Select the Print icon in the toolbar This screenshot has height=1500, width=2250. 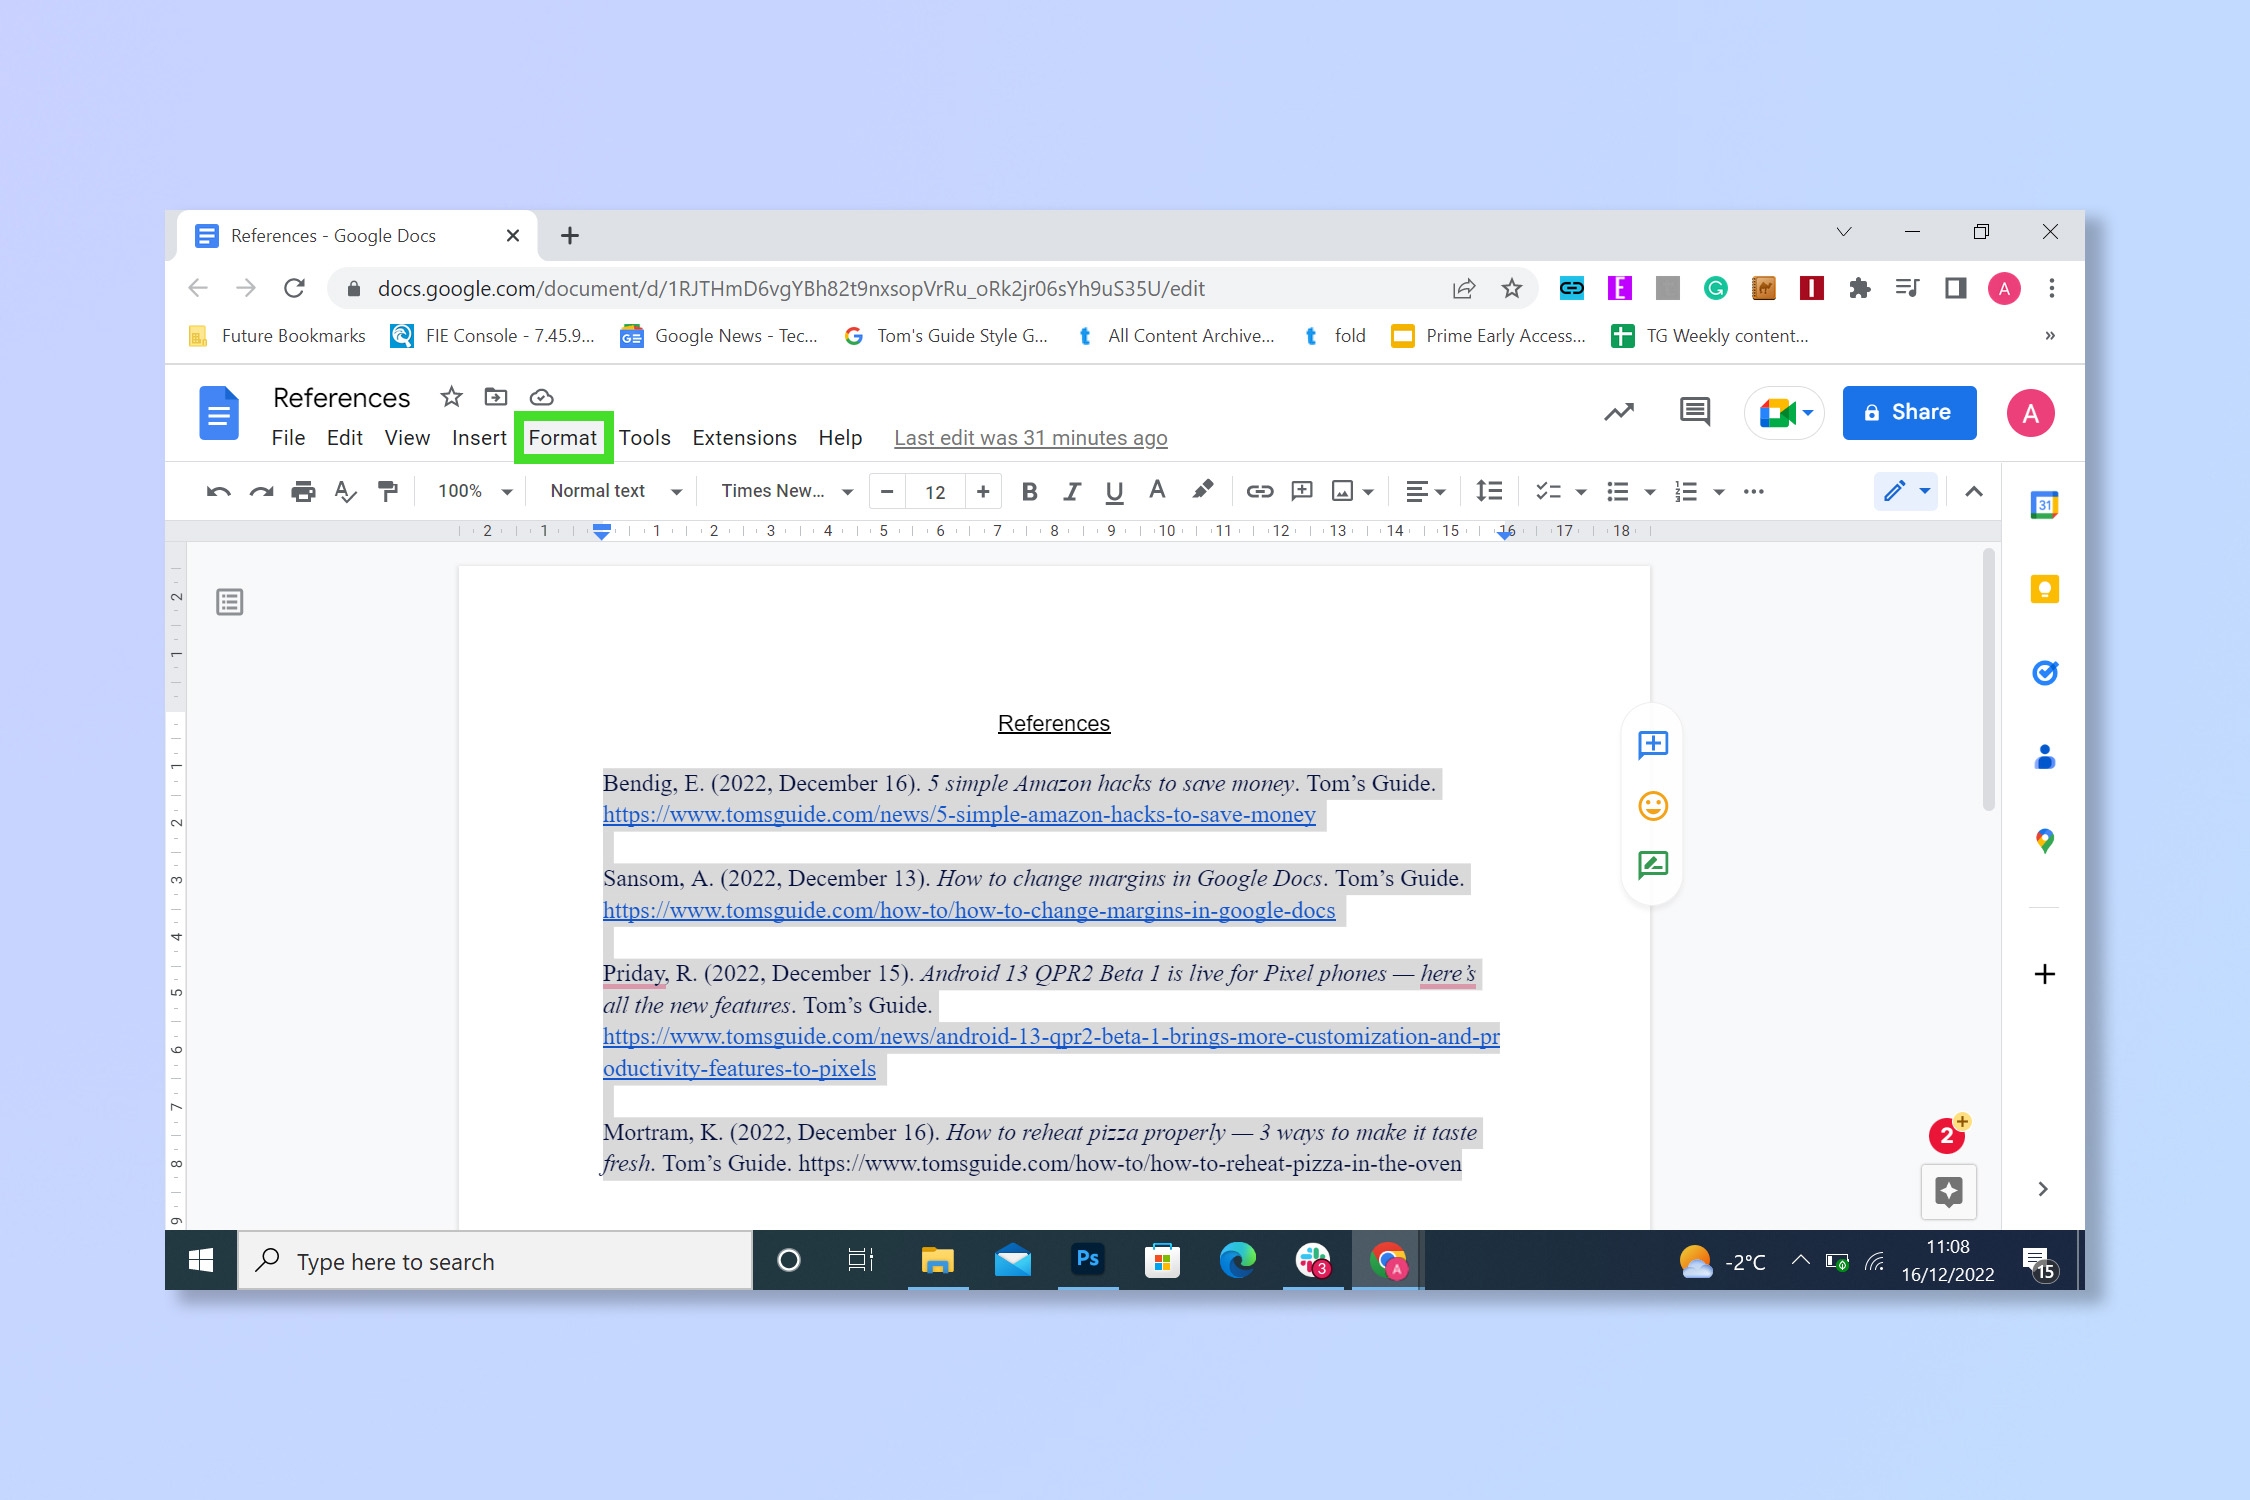[x=303, y=491]
